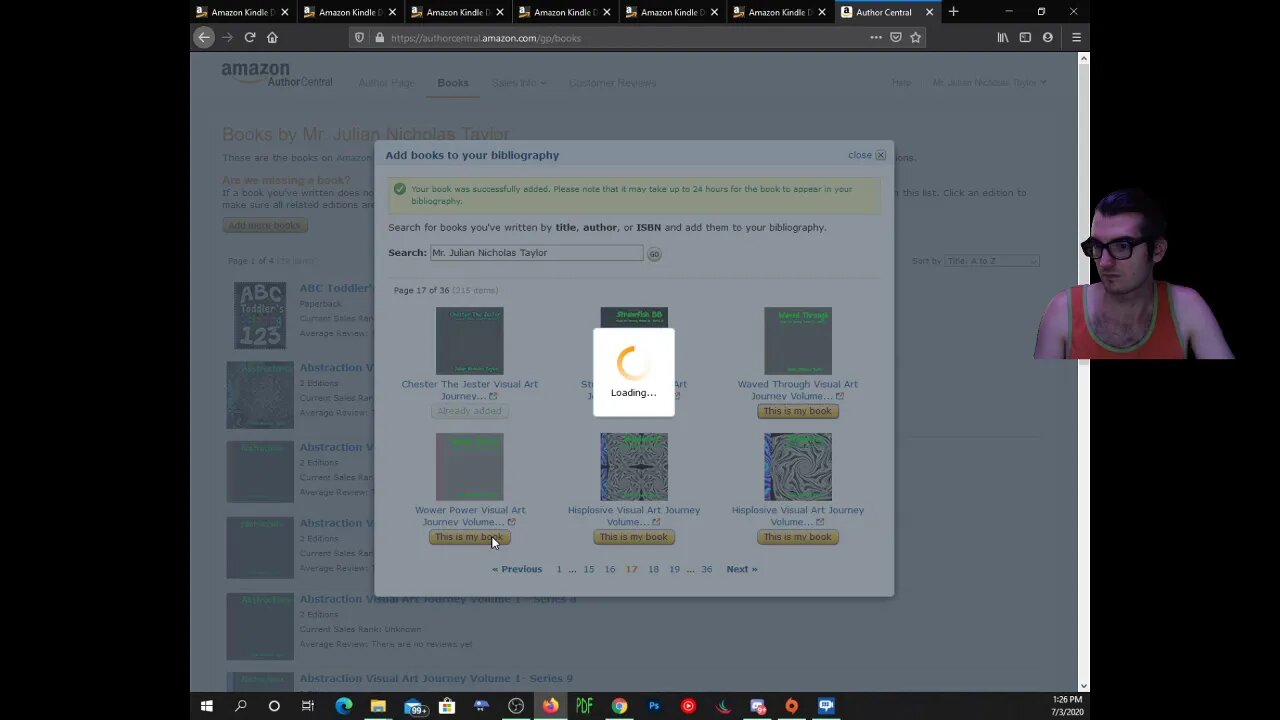This screenshot has height=720, width=1280.
Task: Show sidebars icon in Firefox toolbar
Action: pyautogui.click(x=1025, y=37)
